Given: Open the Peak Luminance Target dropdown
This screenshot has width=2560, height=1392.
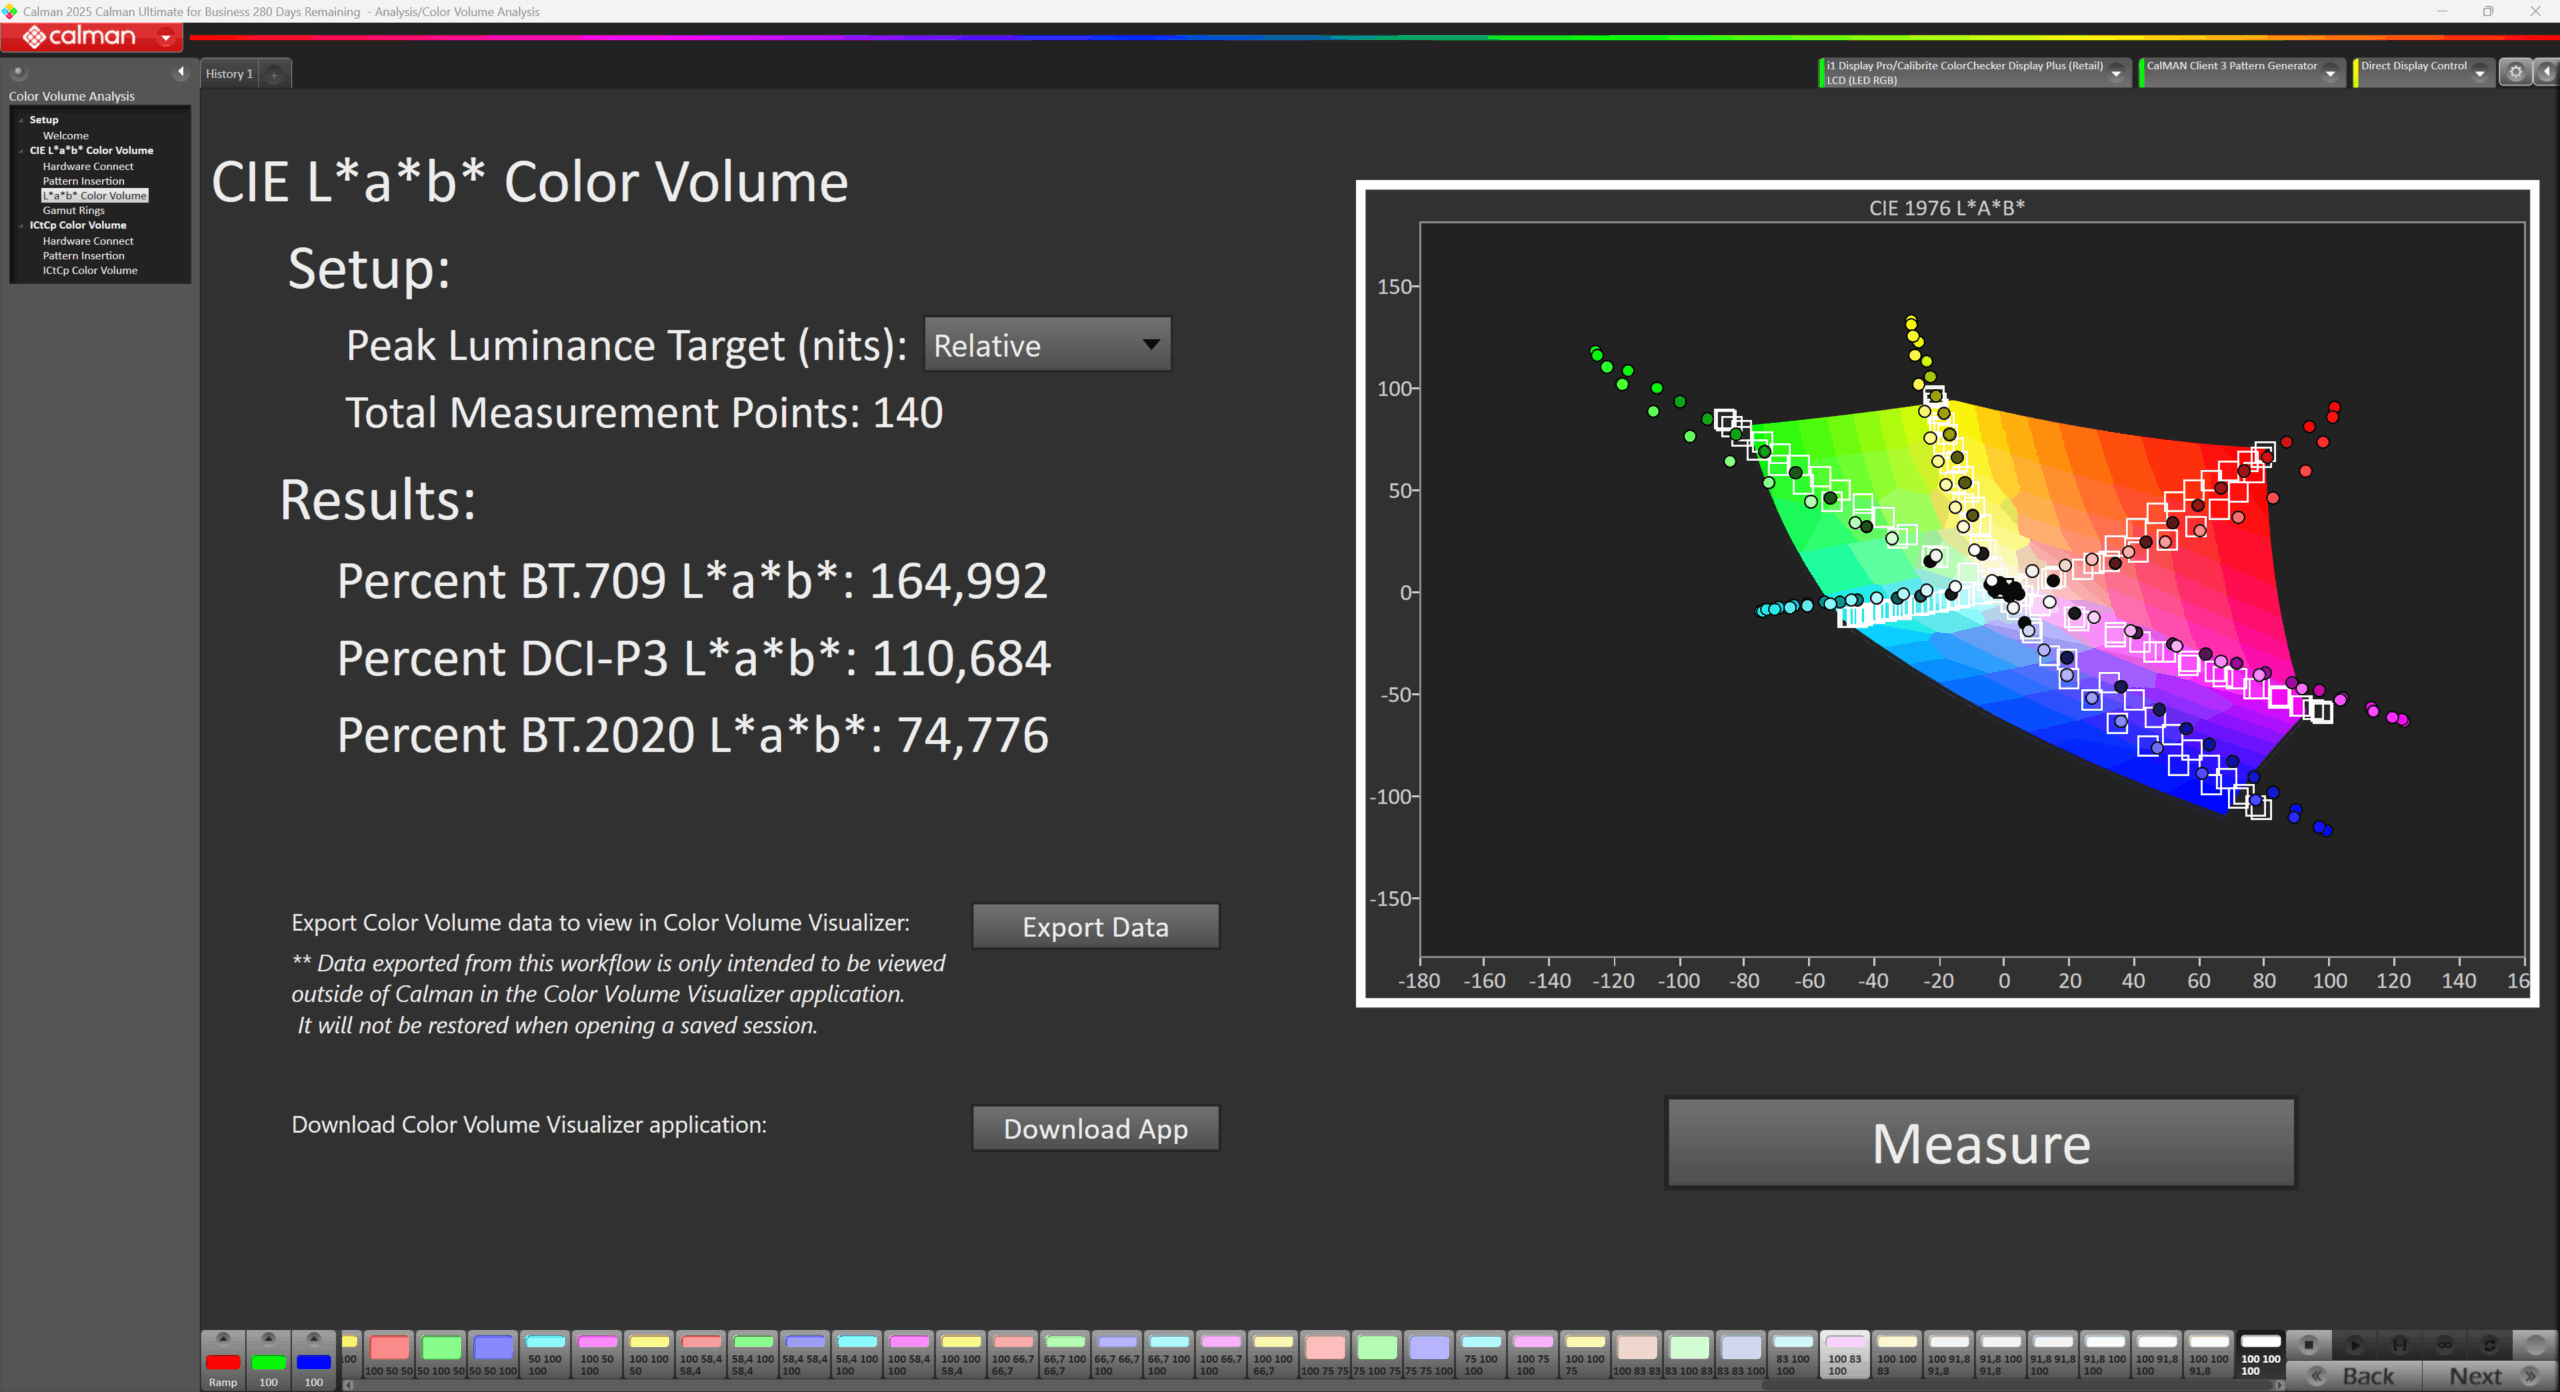Looking at the screenshot, I should 1046,345.
